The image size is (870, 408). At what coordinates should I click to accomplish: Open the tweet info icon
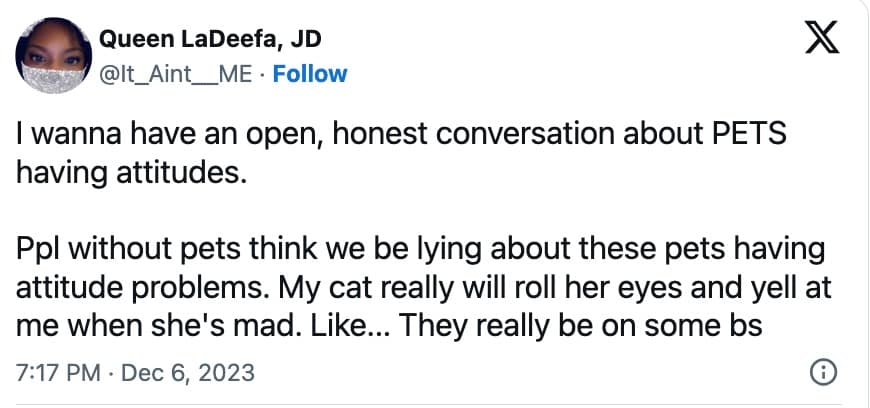(821, 374)
